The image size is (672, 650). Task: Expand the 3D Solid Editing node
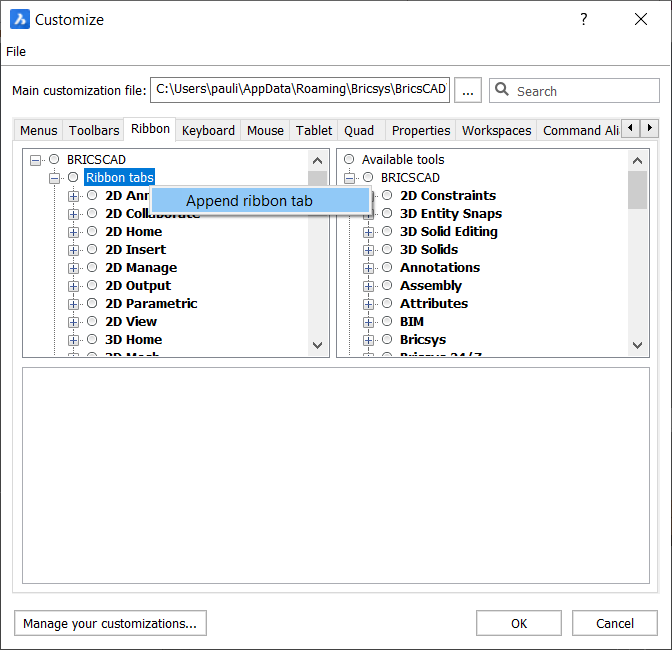[368, 232]
